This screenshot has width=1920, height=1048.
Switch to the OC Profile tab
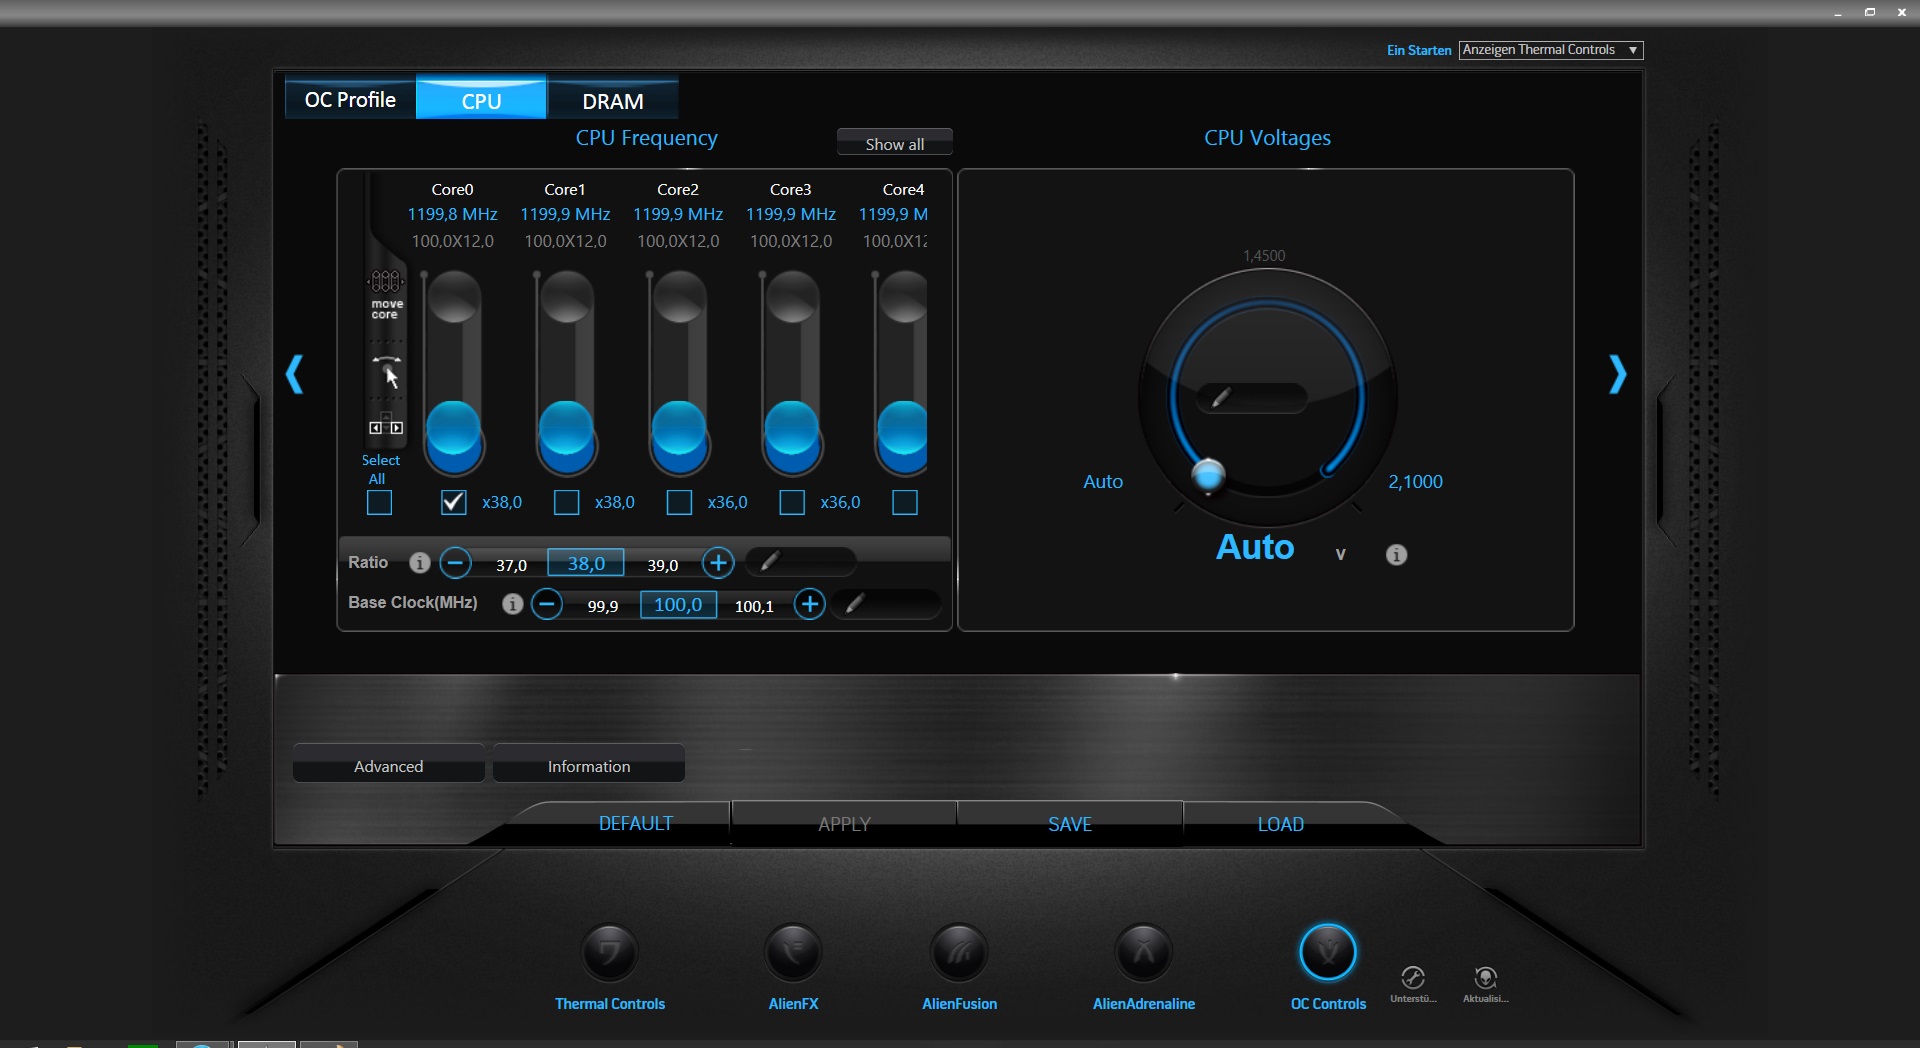point(350,99)
